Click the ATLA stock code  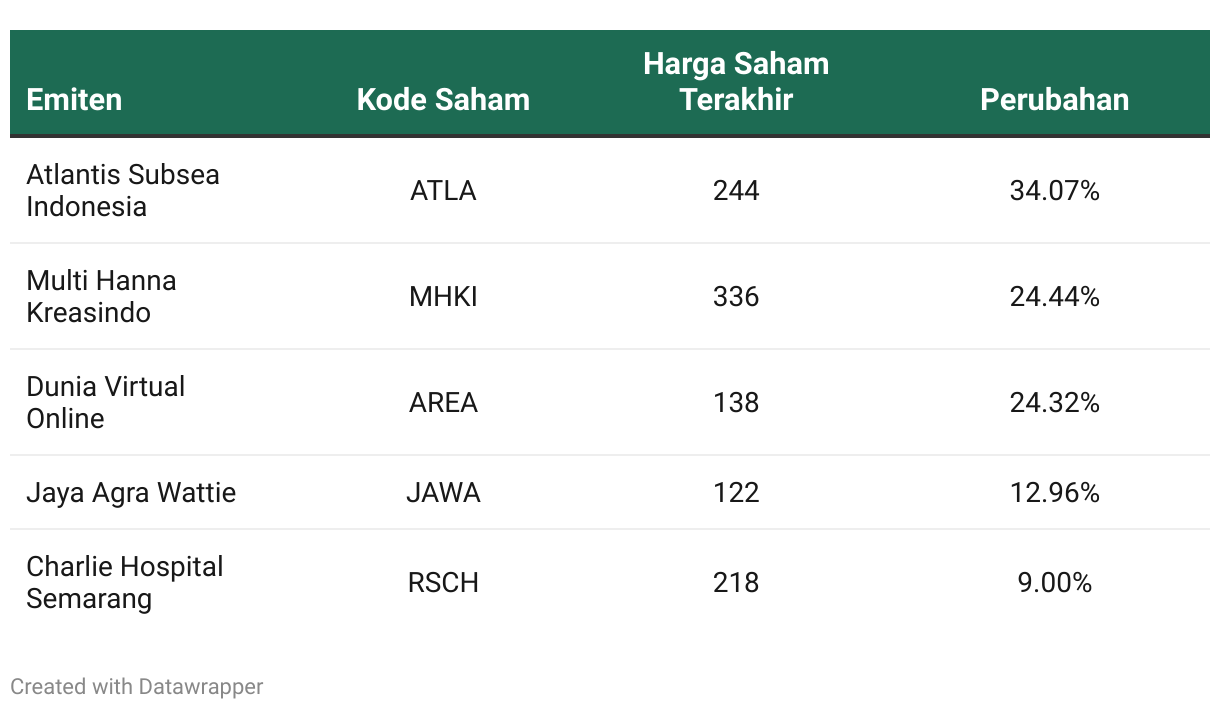(x=443, y=190)
